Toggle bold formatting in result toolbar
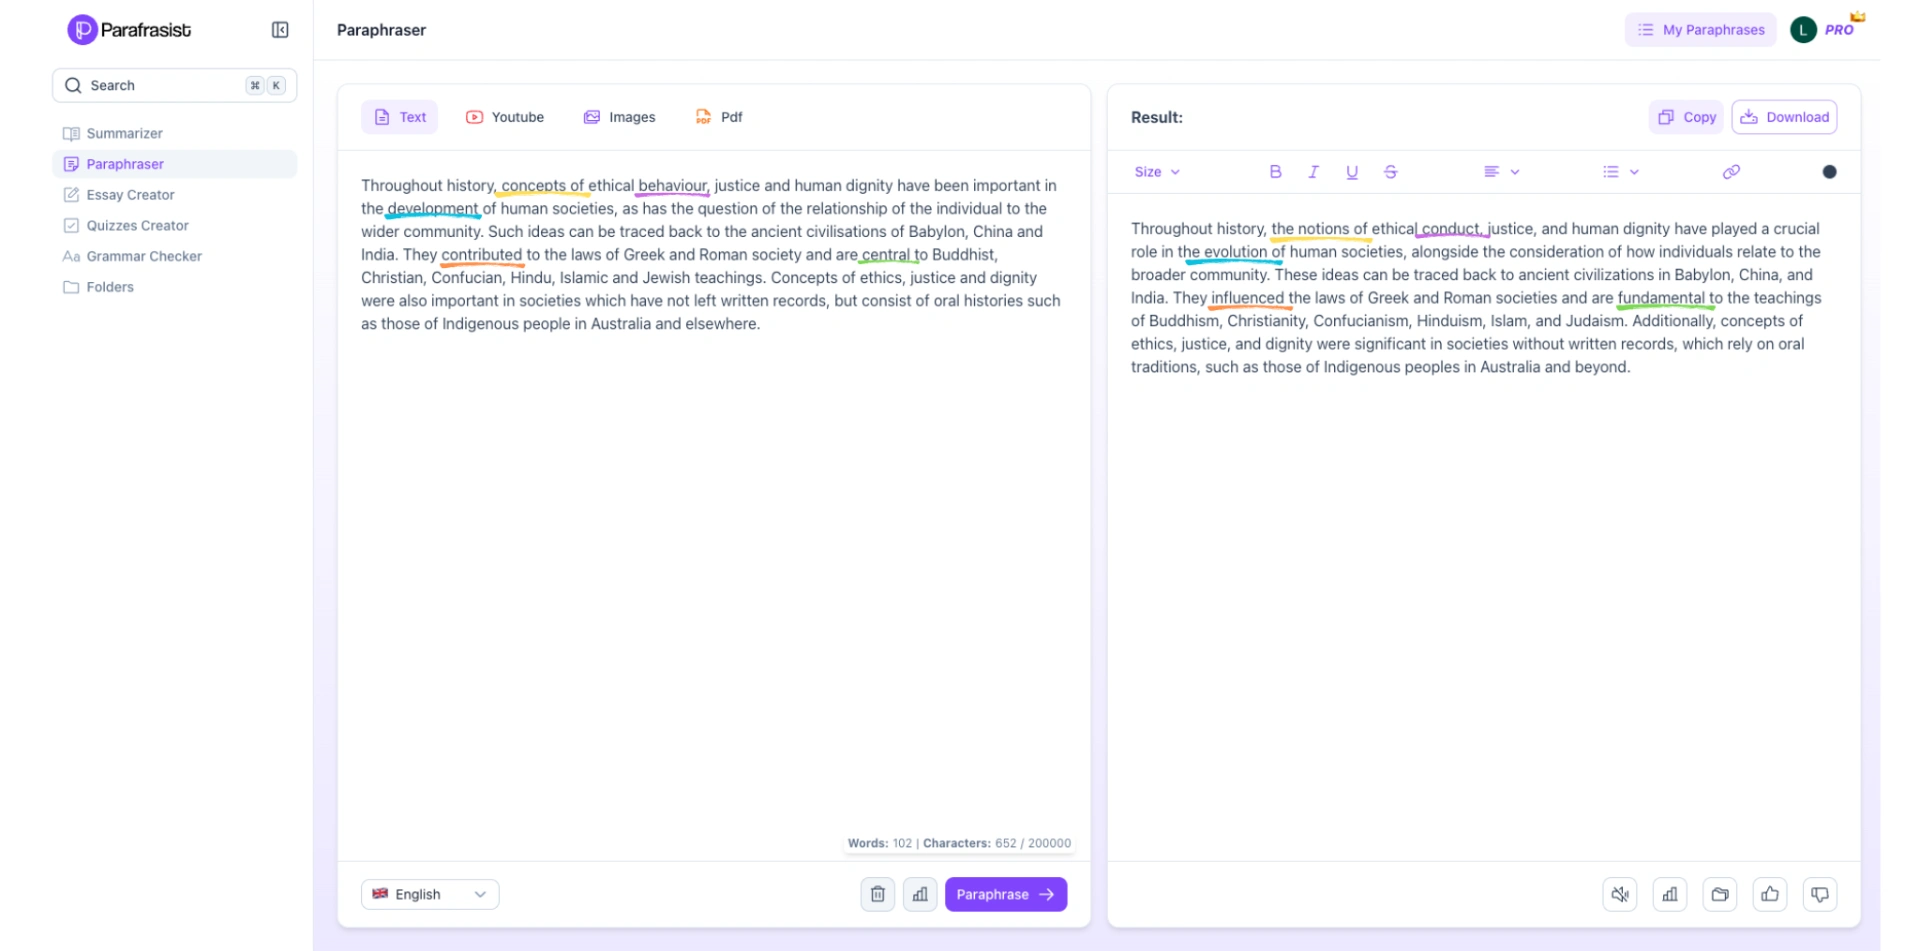Viewport: 1920px width, 951px height. coord(1275,172)
